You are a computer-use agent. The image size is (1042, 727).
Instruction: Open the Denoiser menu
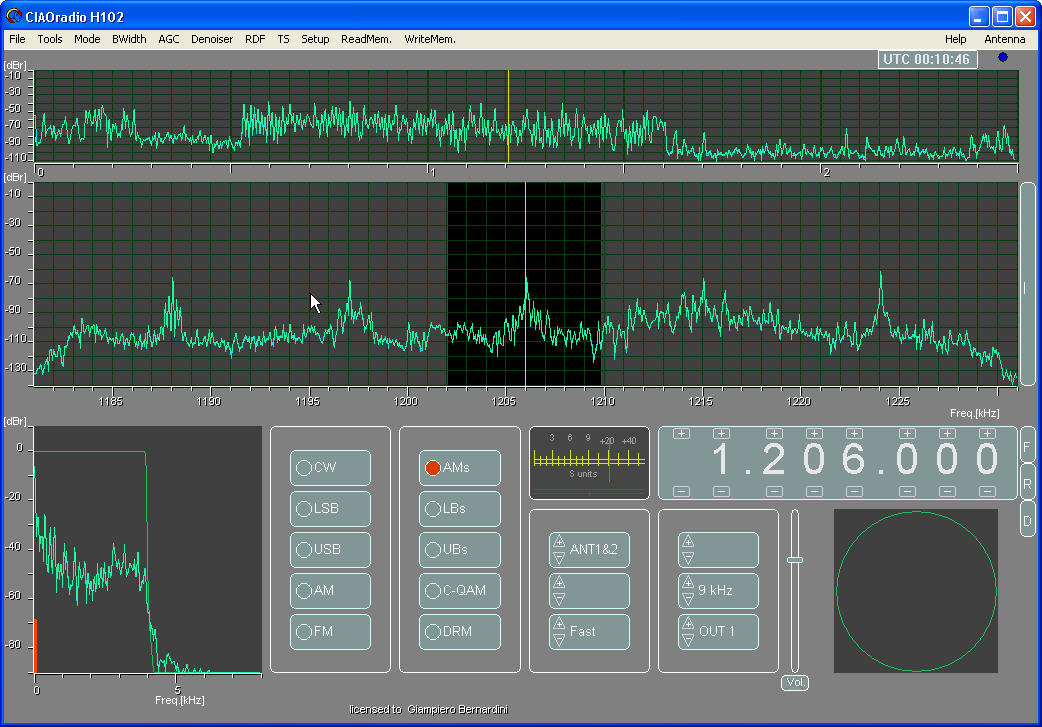[212, 39]
